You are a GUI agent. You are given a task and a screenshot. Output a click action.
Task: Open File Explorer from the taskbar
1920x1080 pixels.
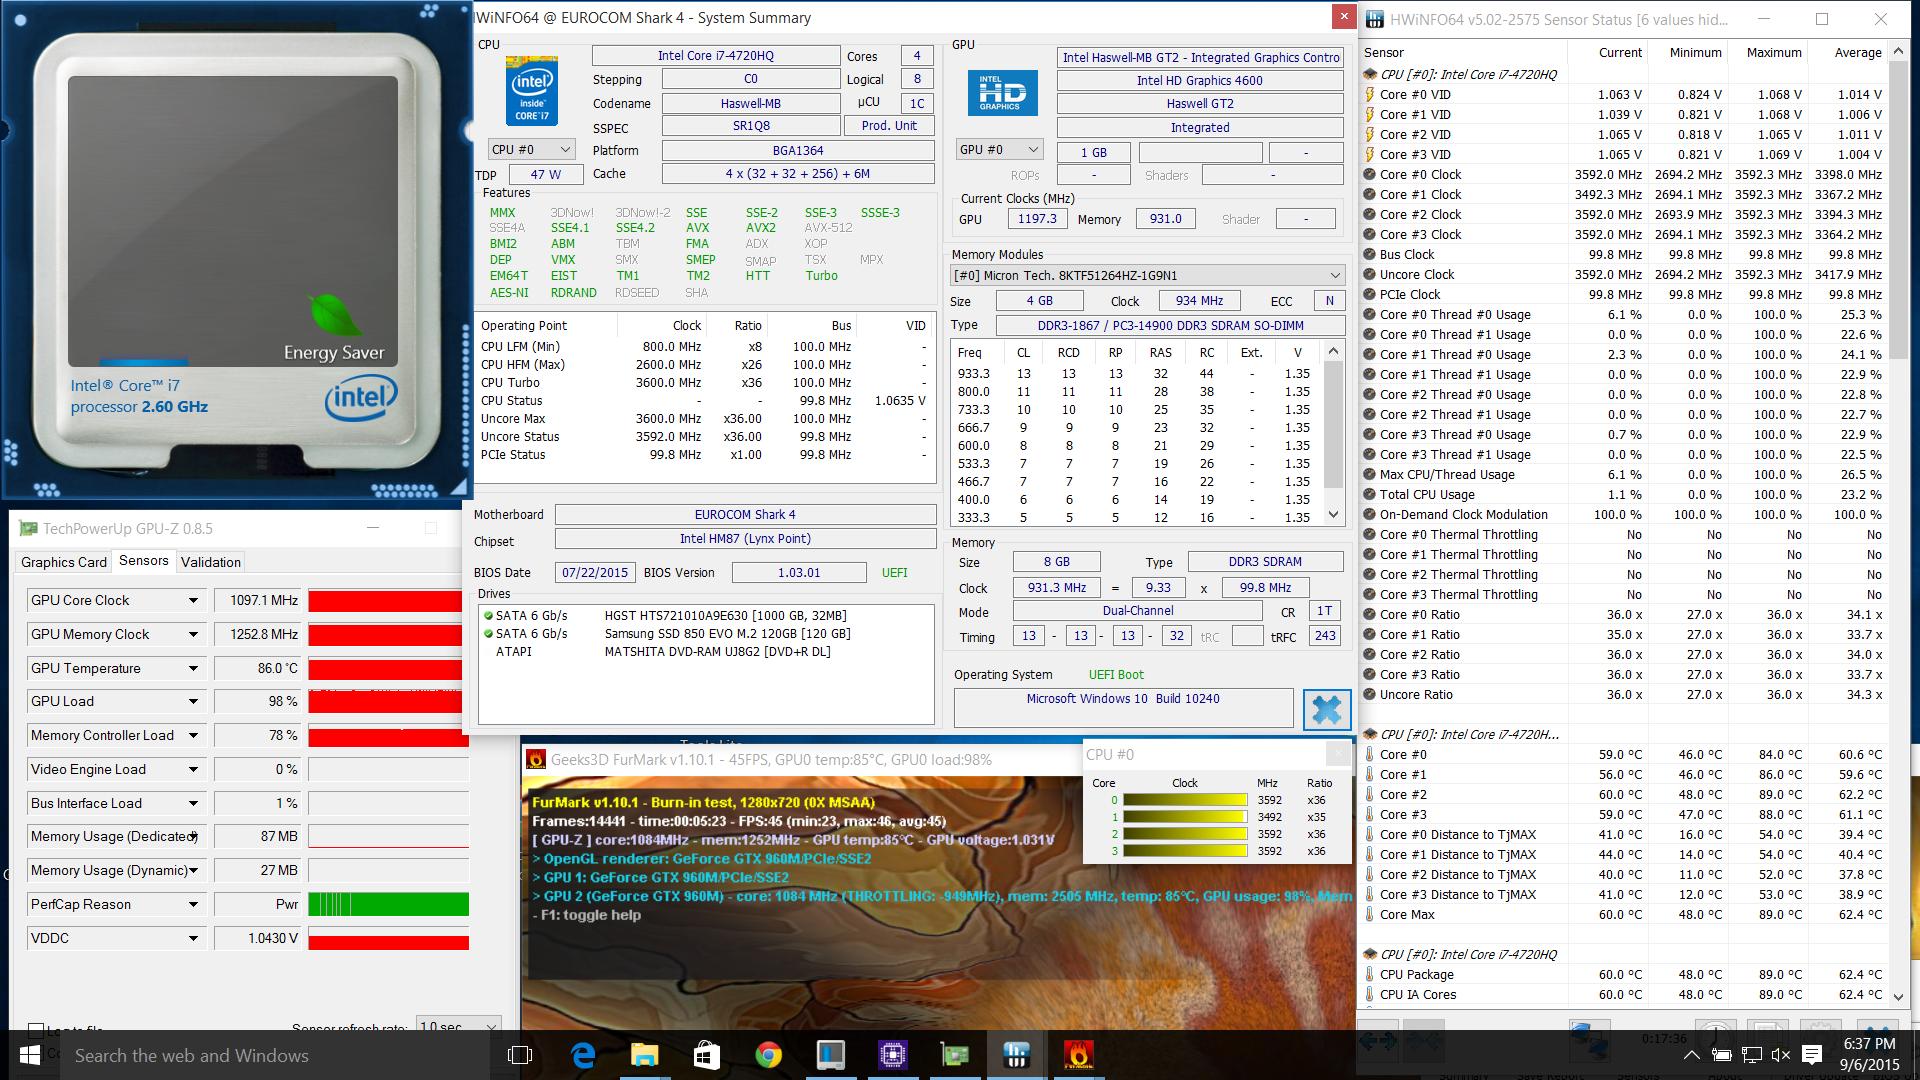pyautogui.click(x=645, y=1055)
